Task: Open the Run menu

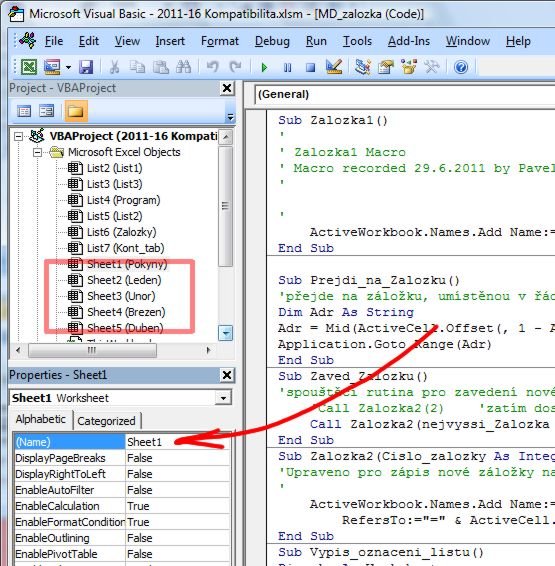Action: point(316,41)
